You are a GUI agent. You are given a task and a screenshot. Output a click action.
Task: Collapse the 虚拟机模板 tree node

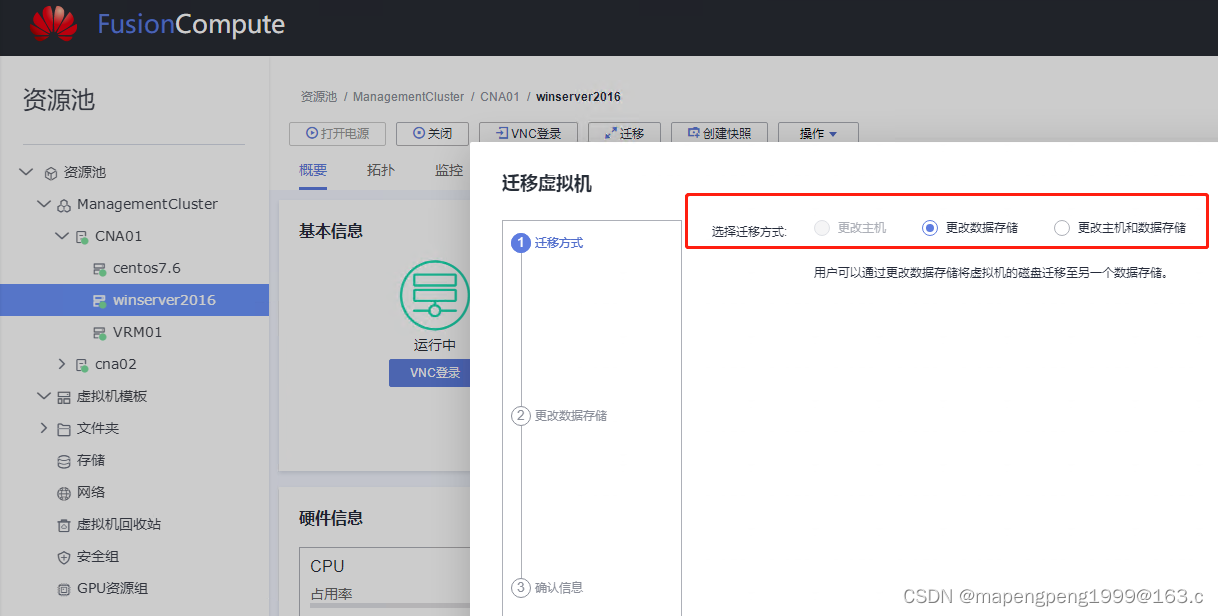(x=43, y=396)
